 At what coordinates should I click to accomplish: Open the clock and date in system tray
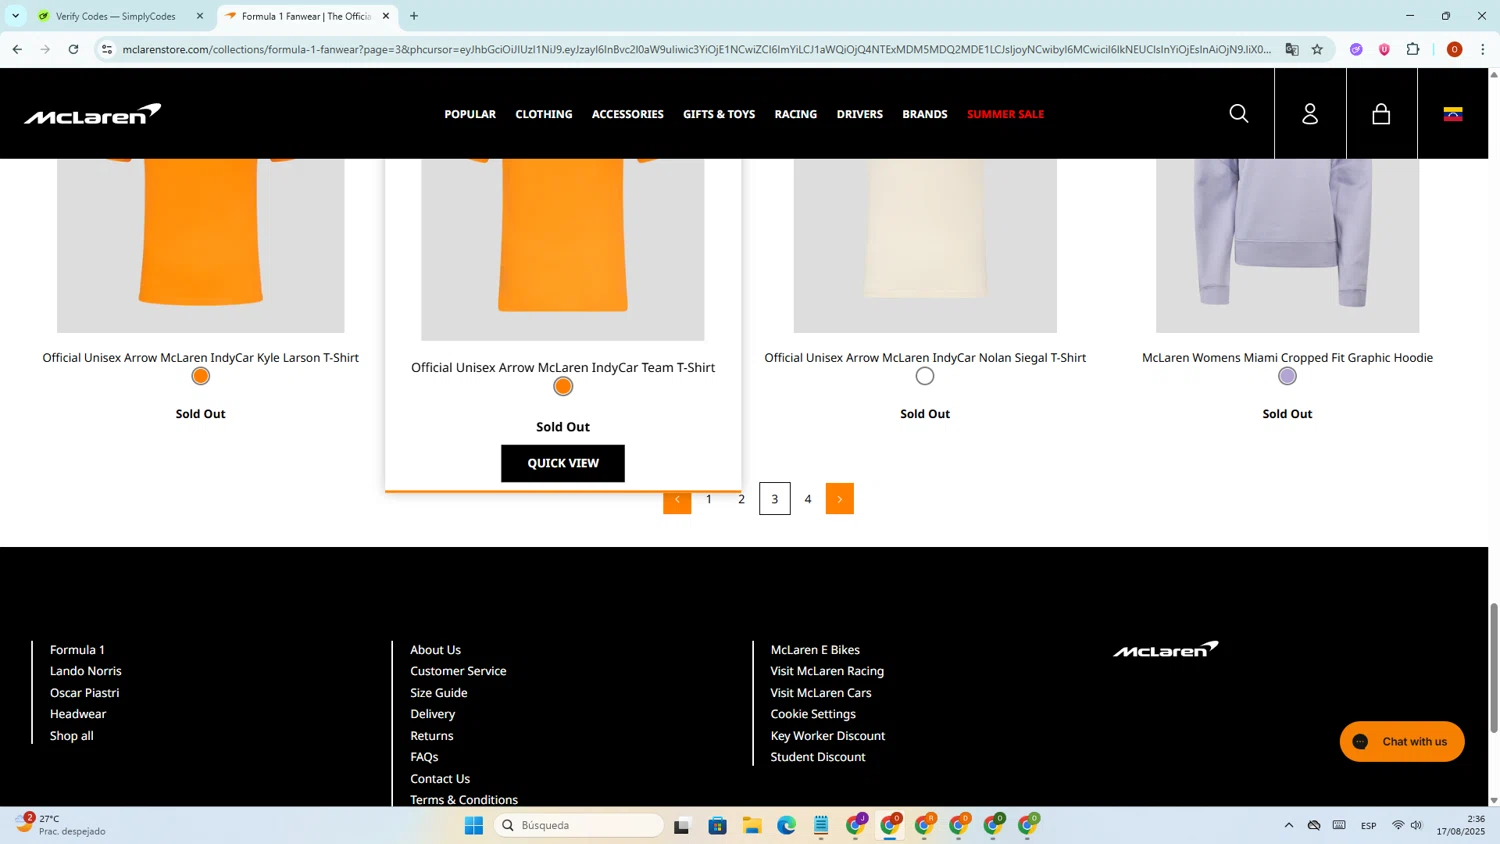1461,825
